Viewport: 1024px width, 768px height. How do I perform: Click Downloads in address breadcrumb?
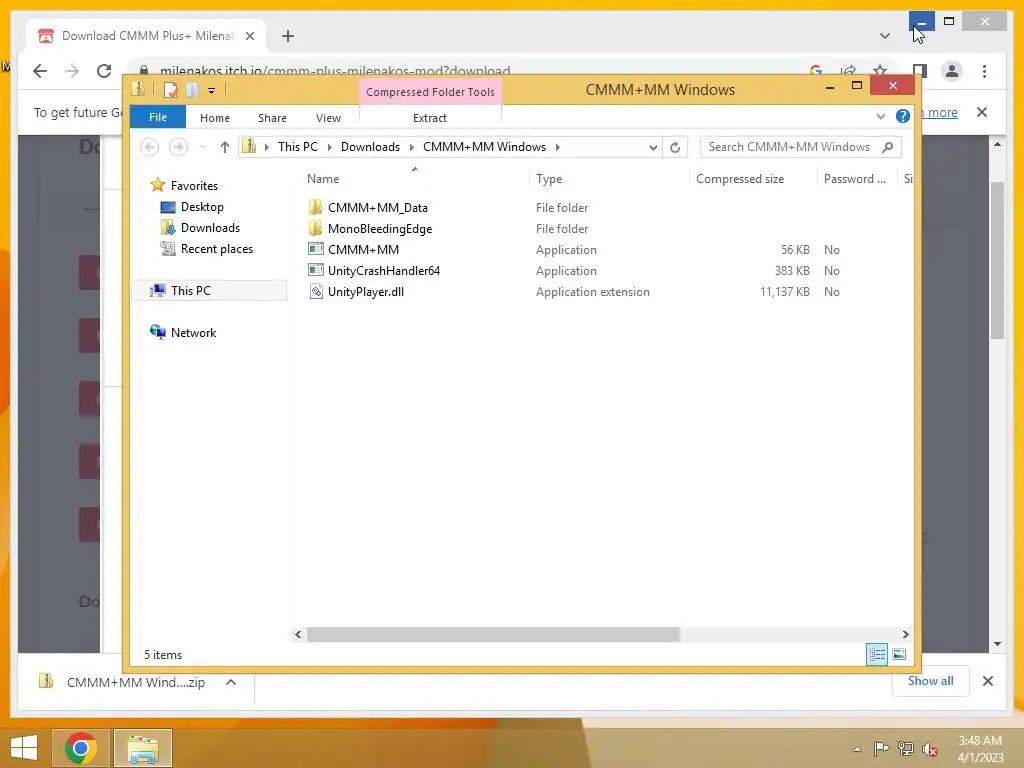370,147
